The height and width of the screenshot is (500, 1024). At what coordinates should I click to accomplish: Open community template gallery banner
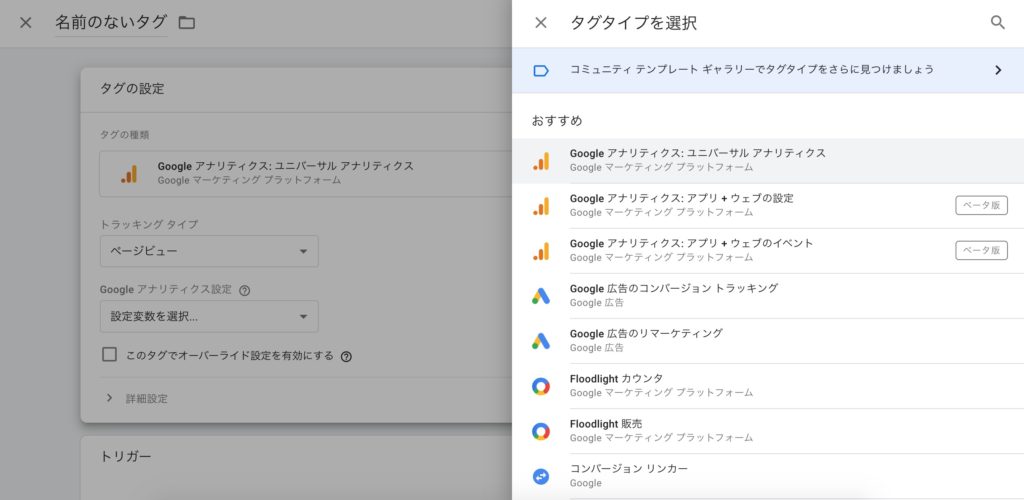(767, 70)
